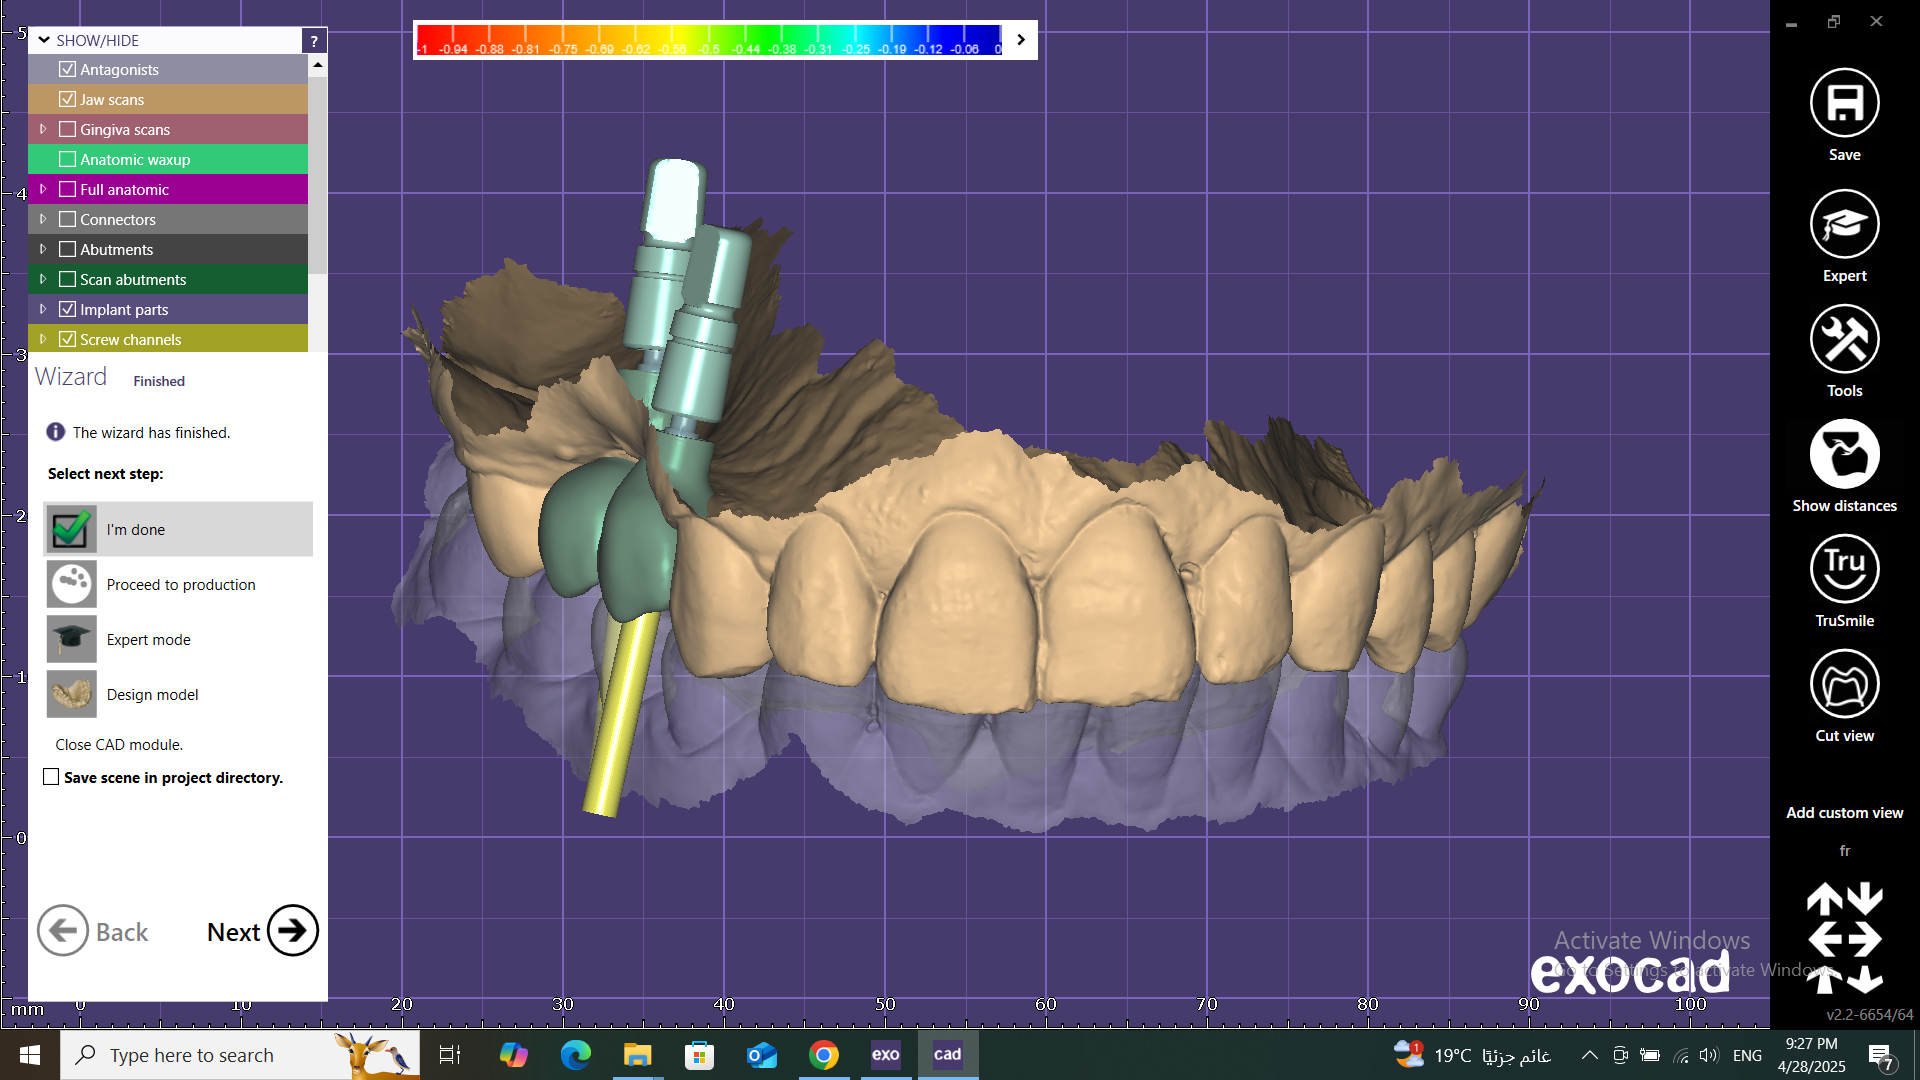Collapse the SHOW/HIDE panel header

(44, 41)
